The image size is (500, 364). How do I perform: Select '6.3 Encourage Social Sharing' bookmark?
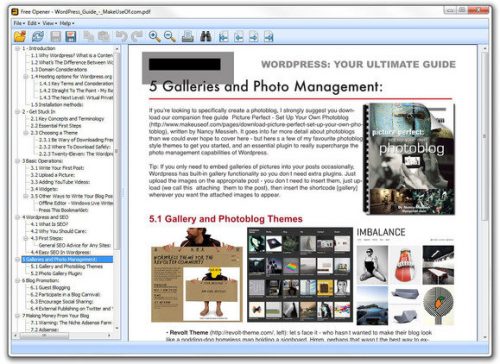tap(62, 301)
